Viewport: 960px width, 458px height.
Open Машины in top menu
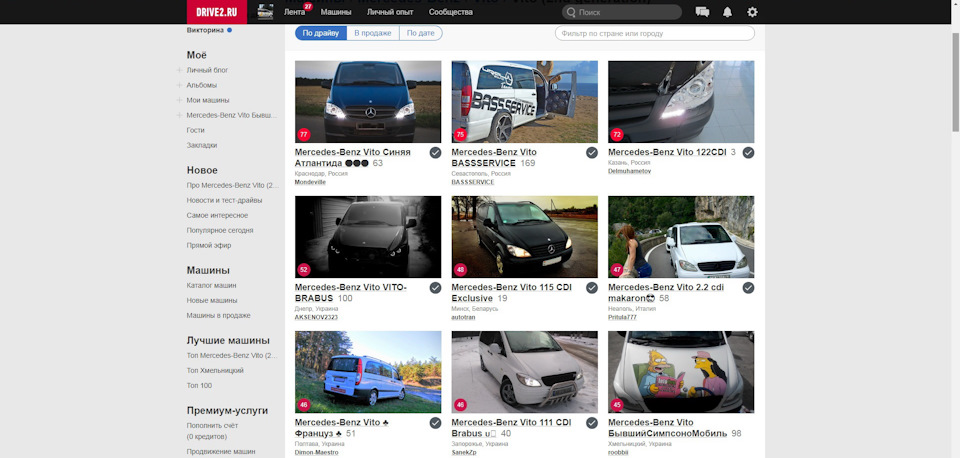[x=336, y=12]
